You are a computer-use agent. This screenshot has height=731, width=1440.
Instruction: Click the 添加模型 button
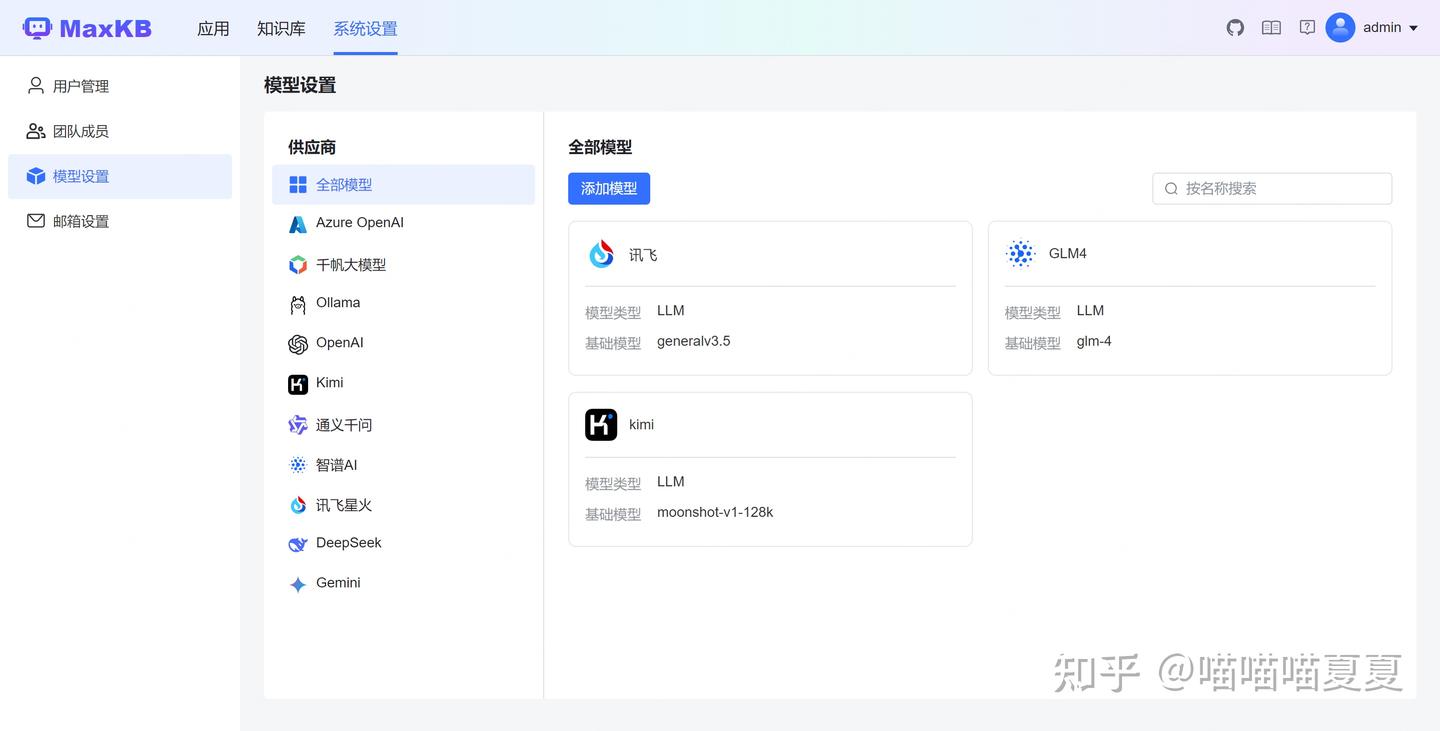[609, 188]
